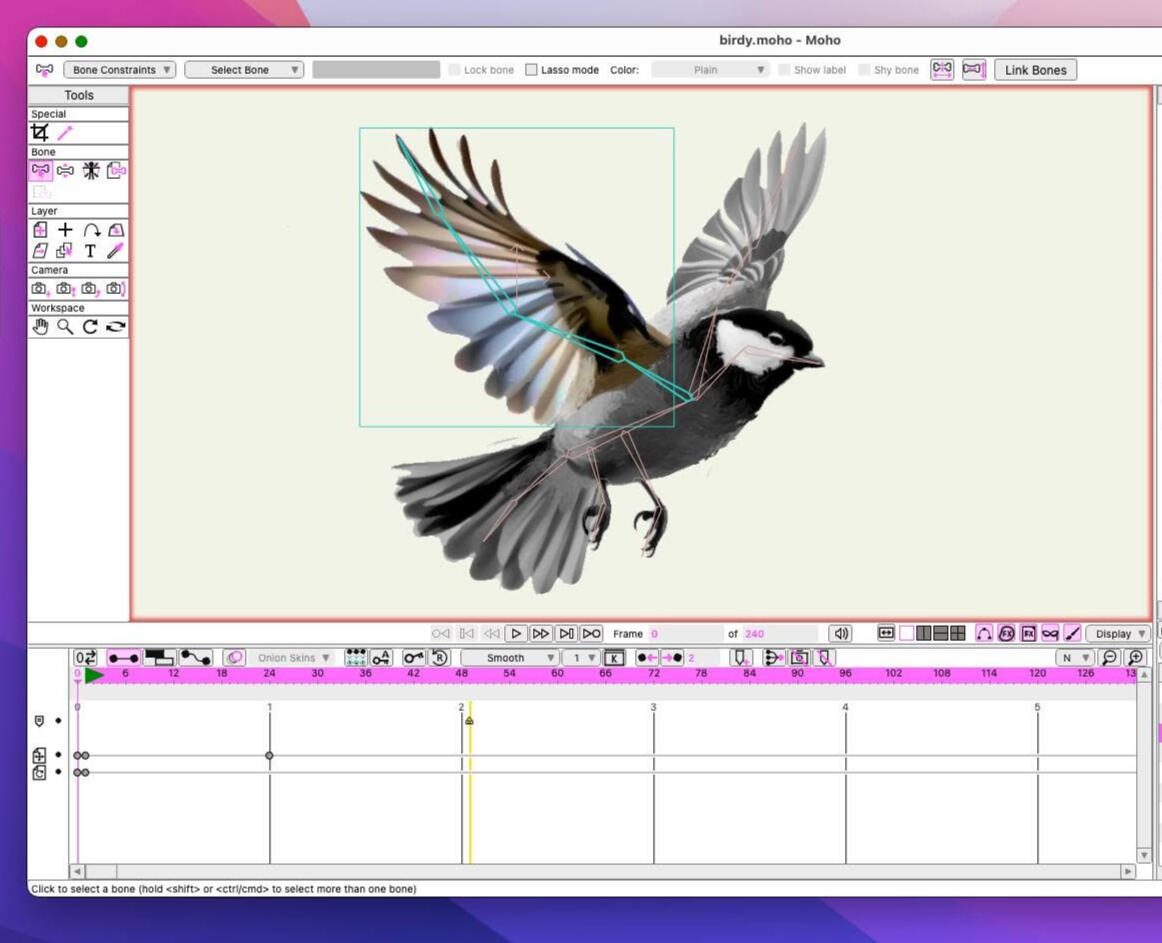The height and width of the screenshot is (943, 1162).
Task: Click the Link Bones button
Action: [x=1035, y=70]
